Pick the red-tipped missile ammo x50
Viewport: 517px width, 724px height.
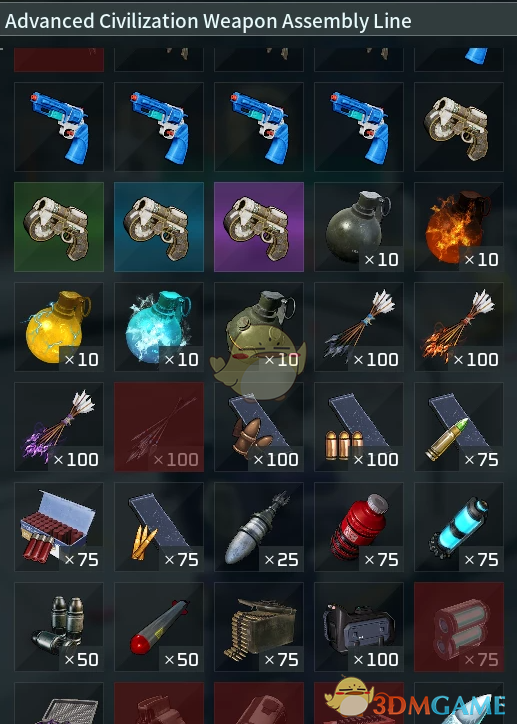pyautogui.click(x=159, y=627)
